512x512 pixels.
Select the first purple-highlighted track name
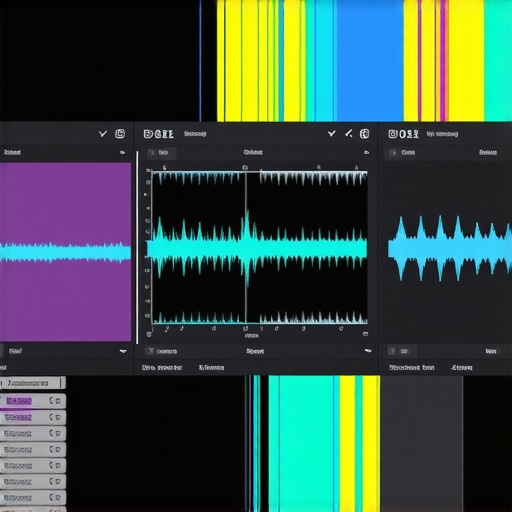coord(19,401)
